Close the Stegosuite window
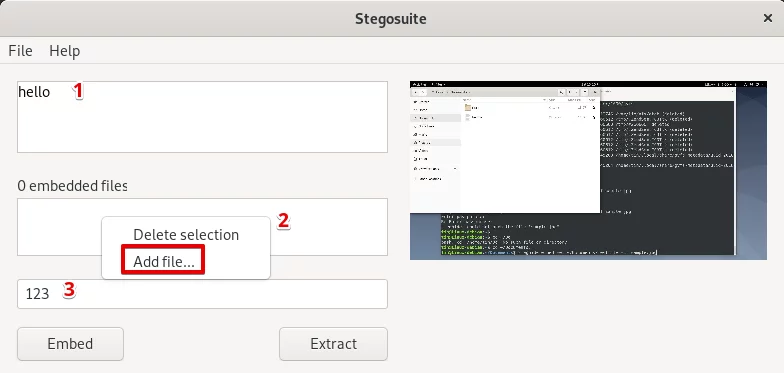Image resolution: width=784 pixels, height=373 pixels. point(768,18)
